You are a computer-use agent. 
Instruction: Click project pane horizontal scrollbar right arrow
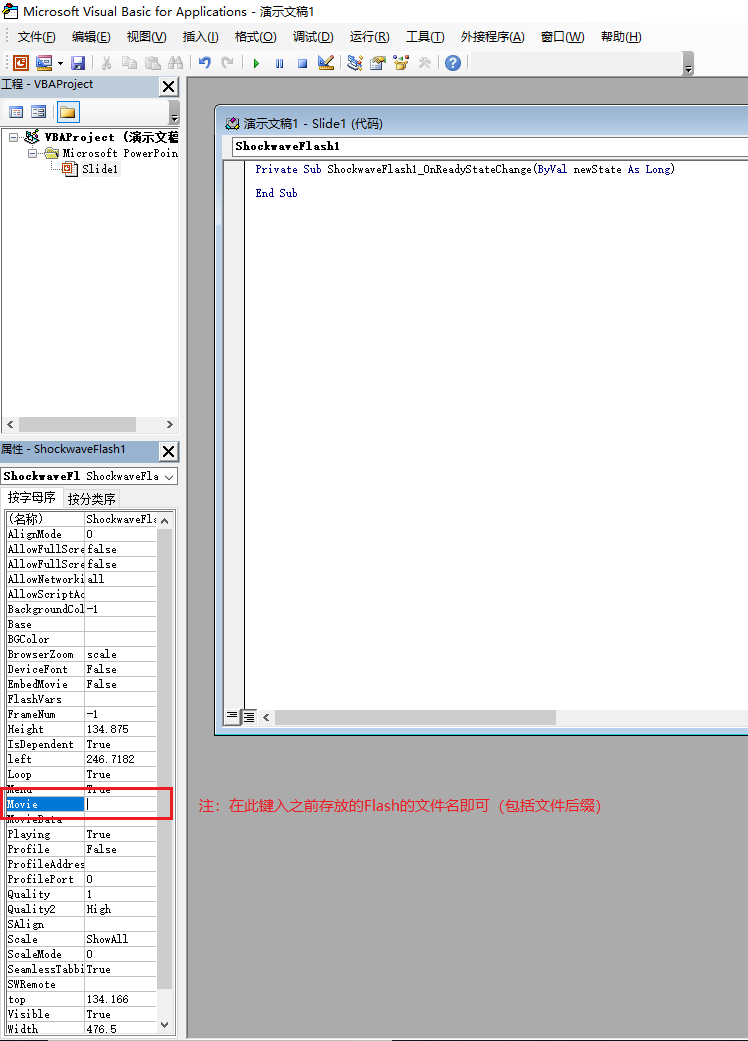tap(169, 424)
